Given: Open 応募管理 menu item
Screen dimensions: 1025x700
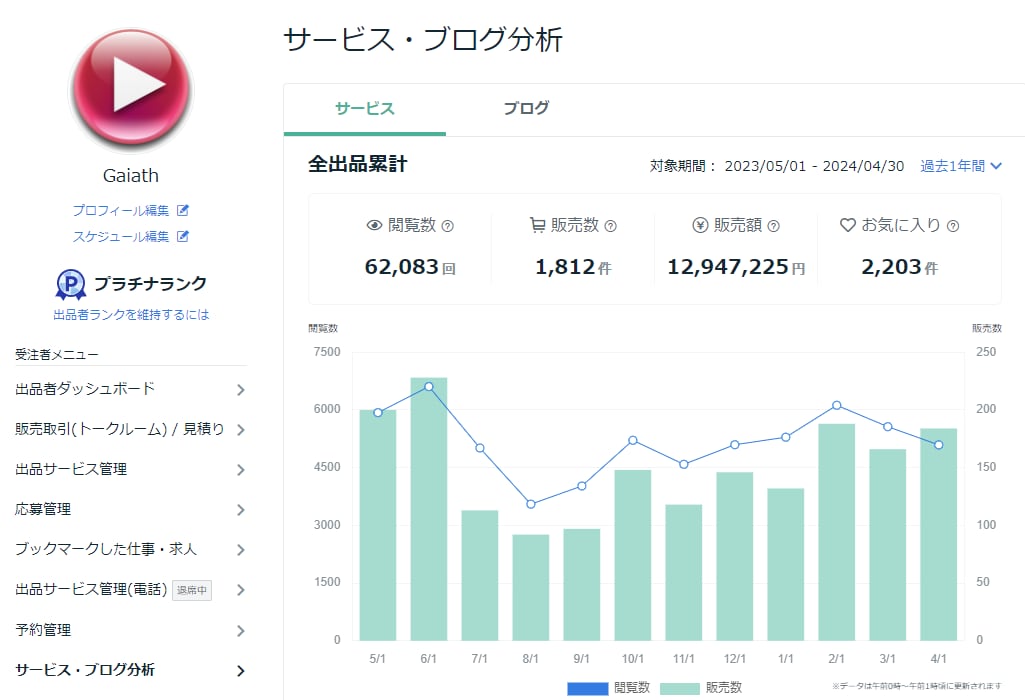Looking at the screenshot, I should click(x=130, y=509).
